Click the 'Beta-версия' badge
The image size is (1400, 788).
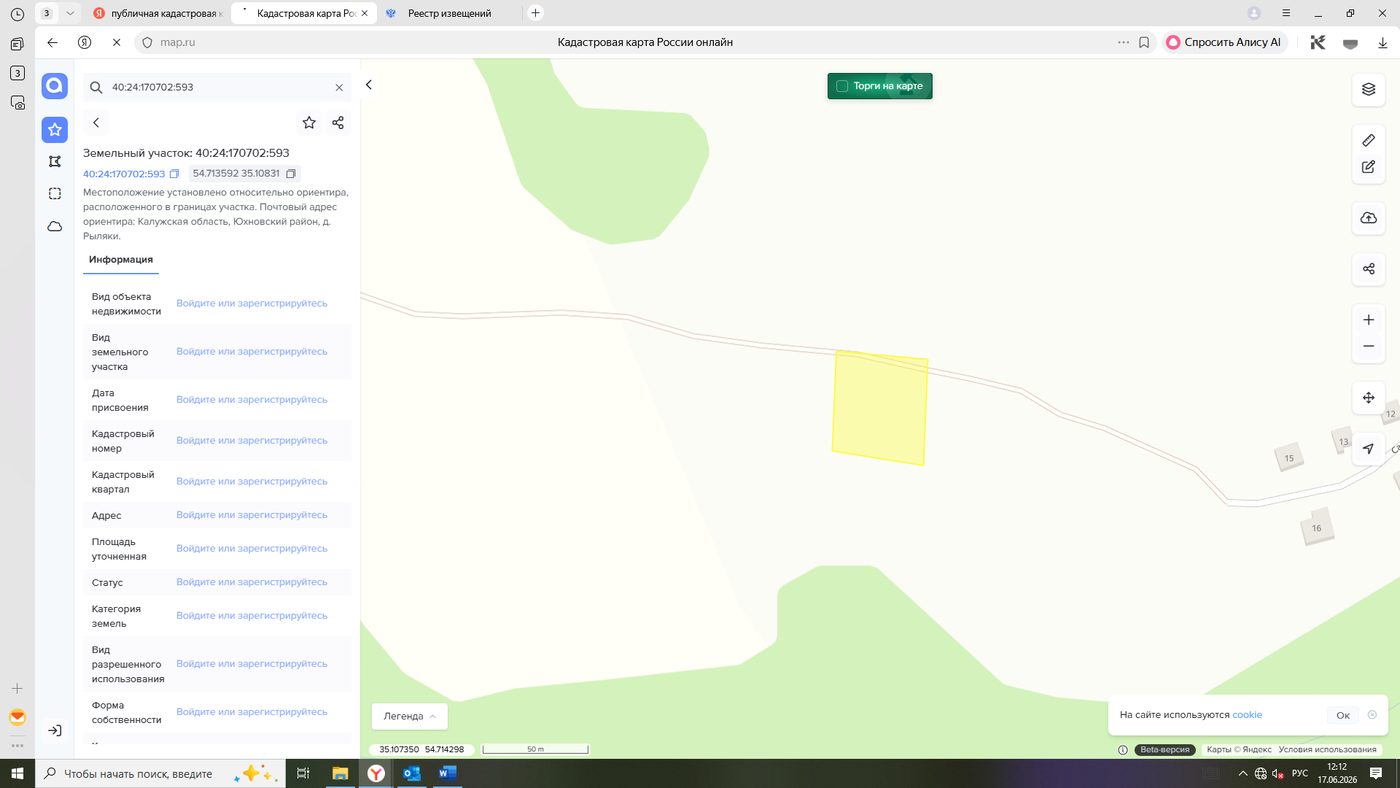pos(1165,749)
